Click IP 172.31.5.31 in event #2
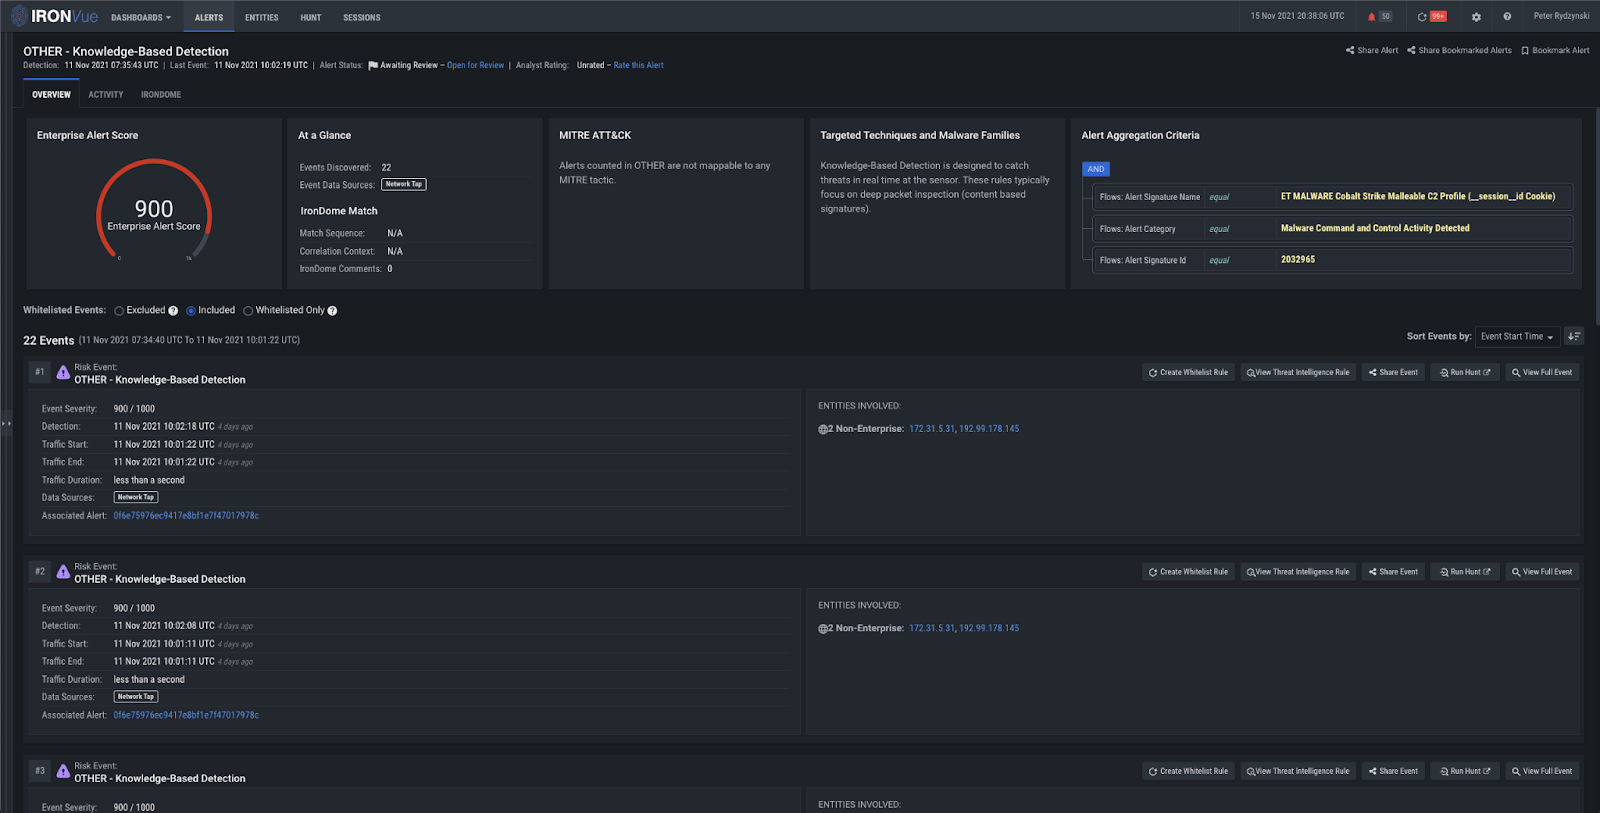The width and height of the screenshot is (1600, 813). click(932, 629)
